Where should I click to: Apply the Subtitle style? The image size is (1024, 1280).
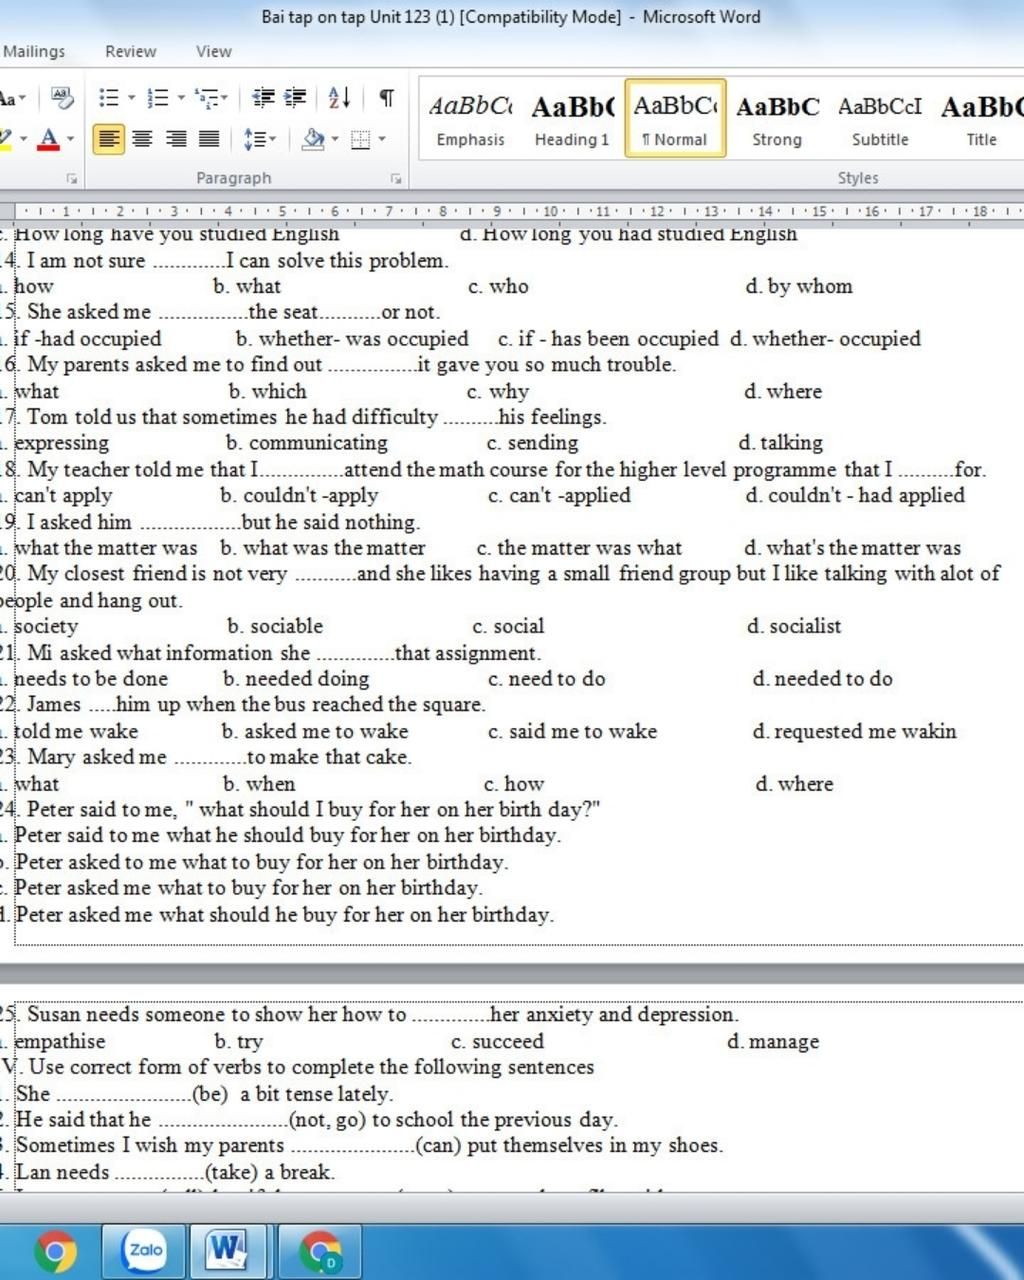point(880,119)
